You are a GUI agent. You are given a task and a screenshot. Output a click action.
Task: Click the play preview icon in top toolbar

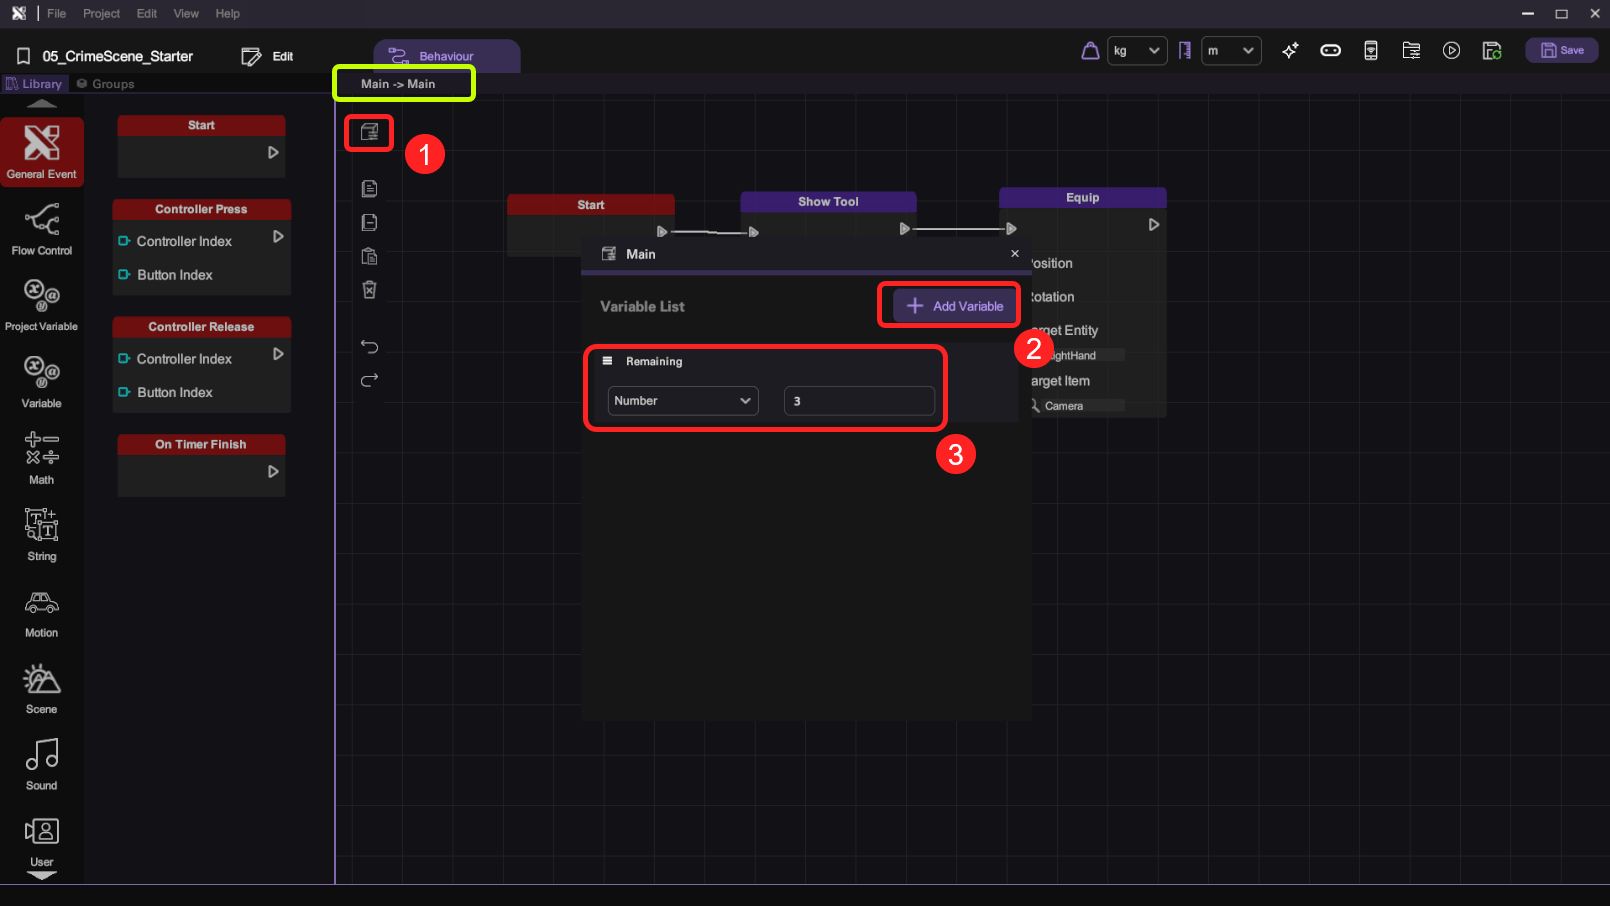(1451, 51)
